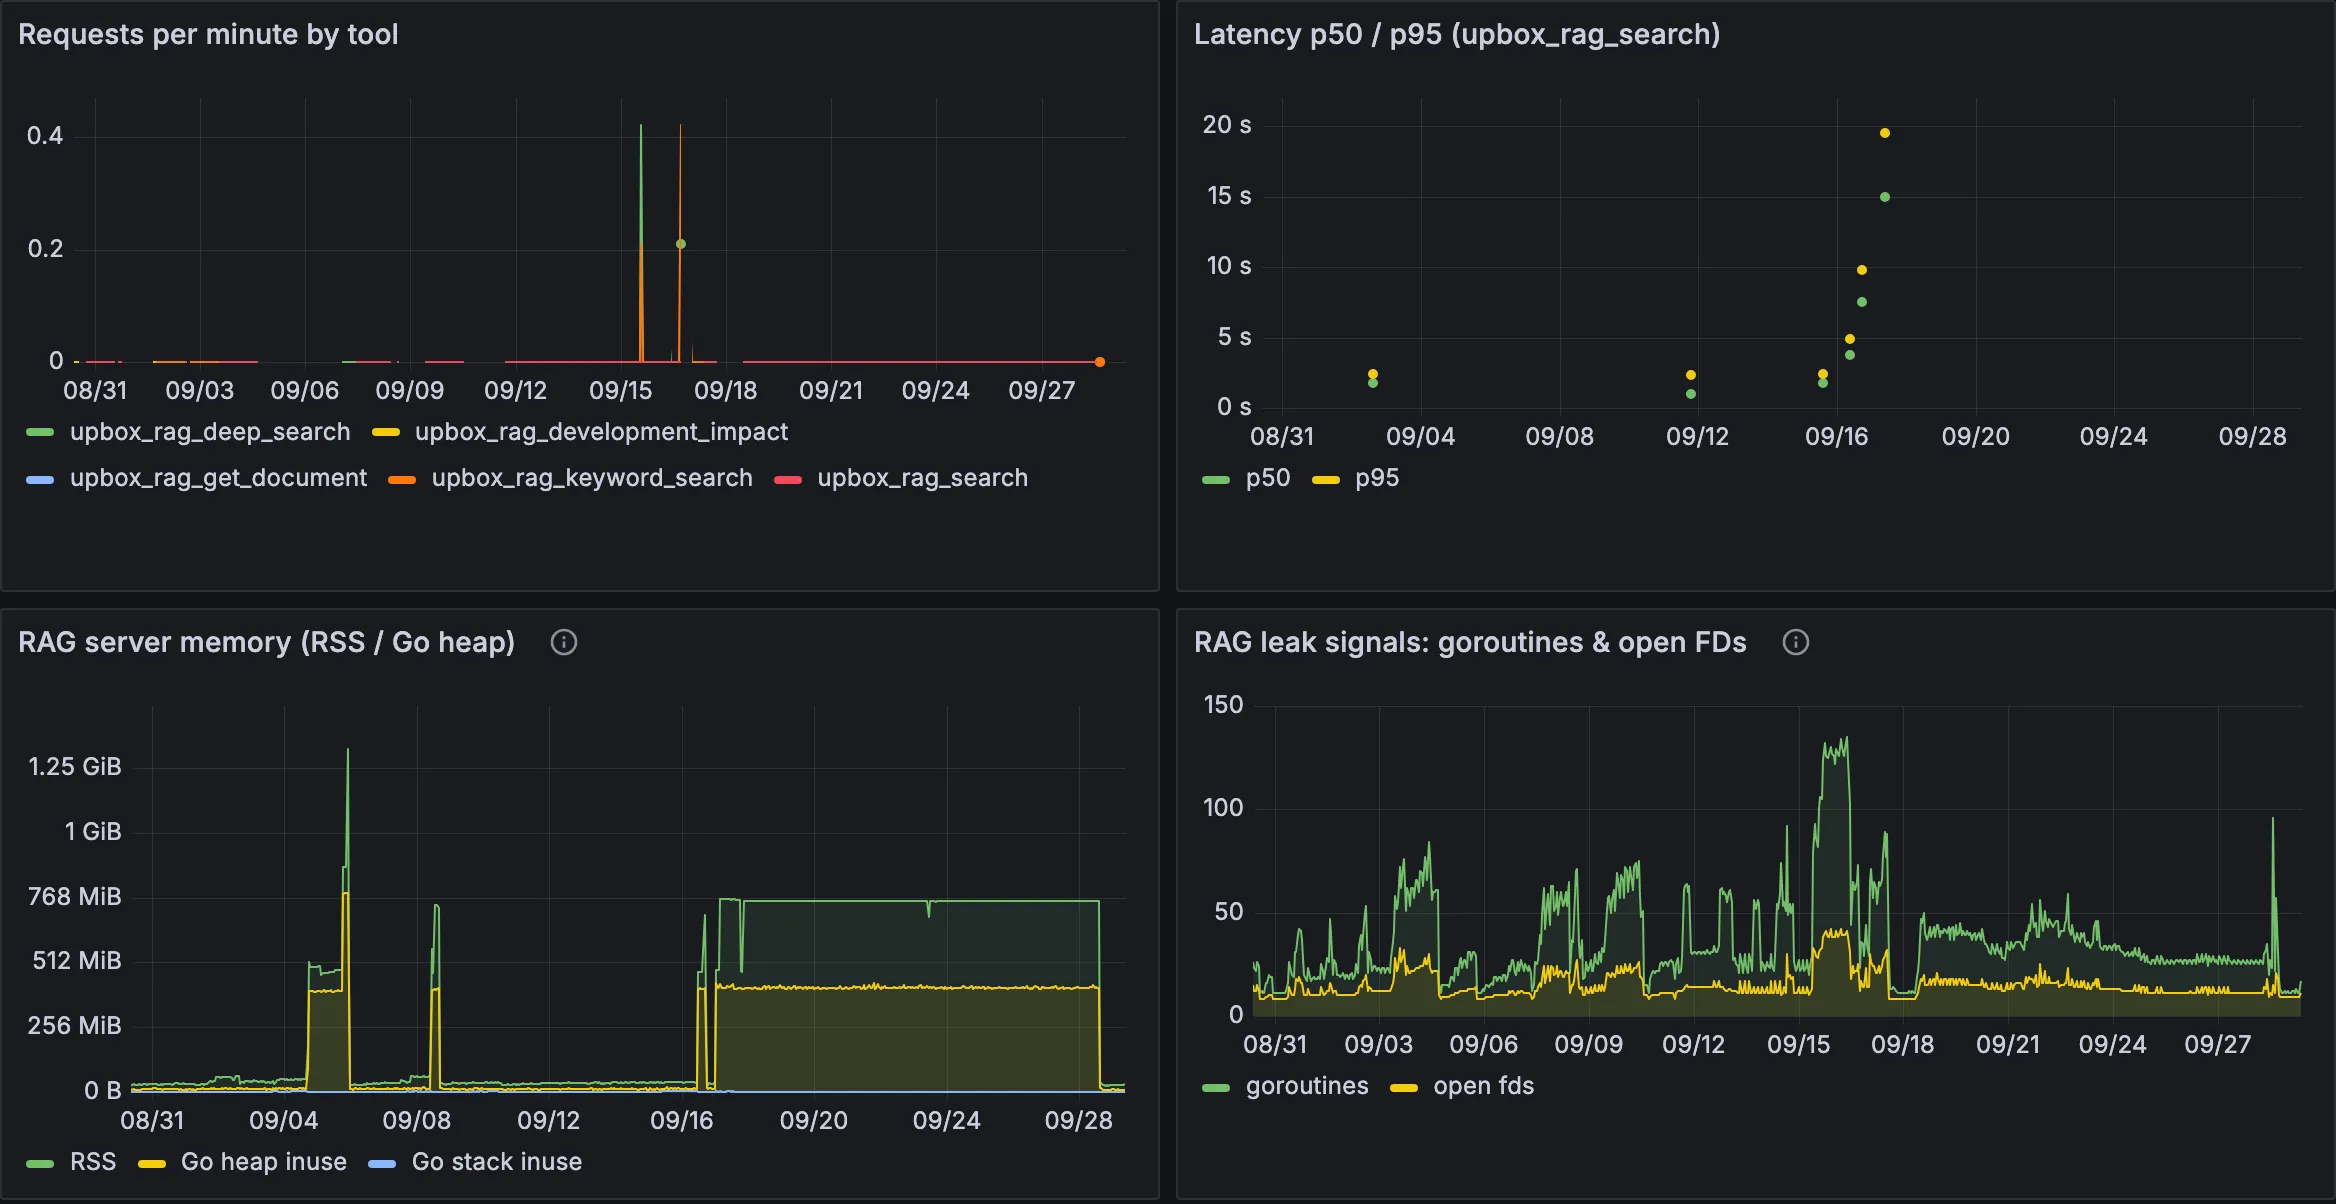Click the 09/20 date on memory chart axis
Image resolution: width=2336 pixels, height=1204 pixels.
pyautogui.click(x=813, y=1121)
